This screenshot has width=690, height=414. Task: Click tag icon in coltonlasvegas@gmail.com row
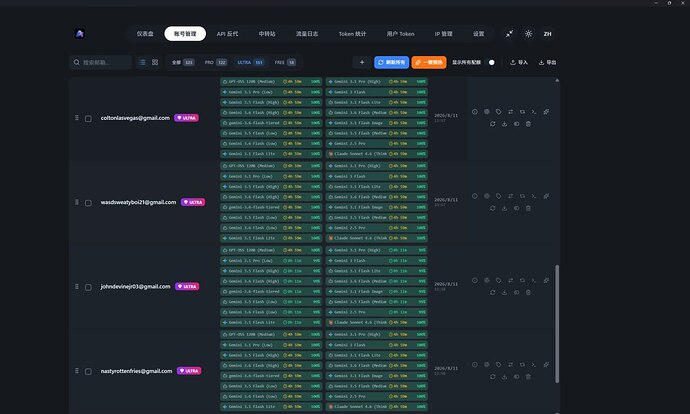pyautogui.click(x=499, y=112)
